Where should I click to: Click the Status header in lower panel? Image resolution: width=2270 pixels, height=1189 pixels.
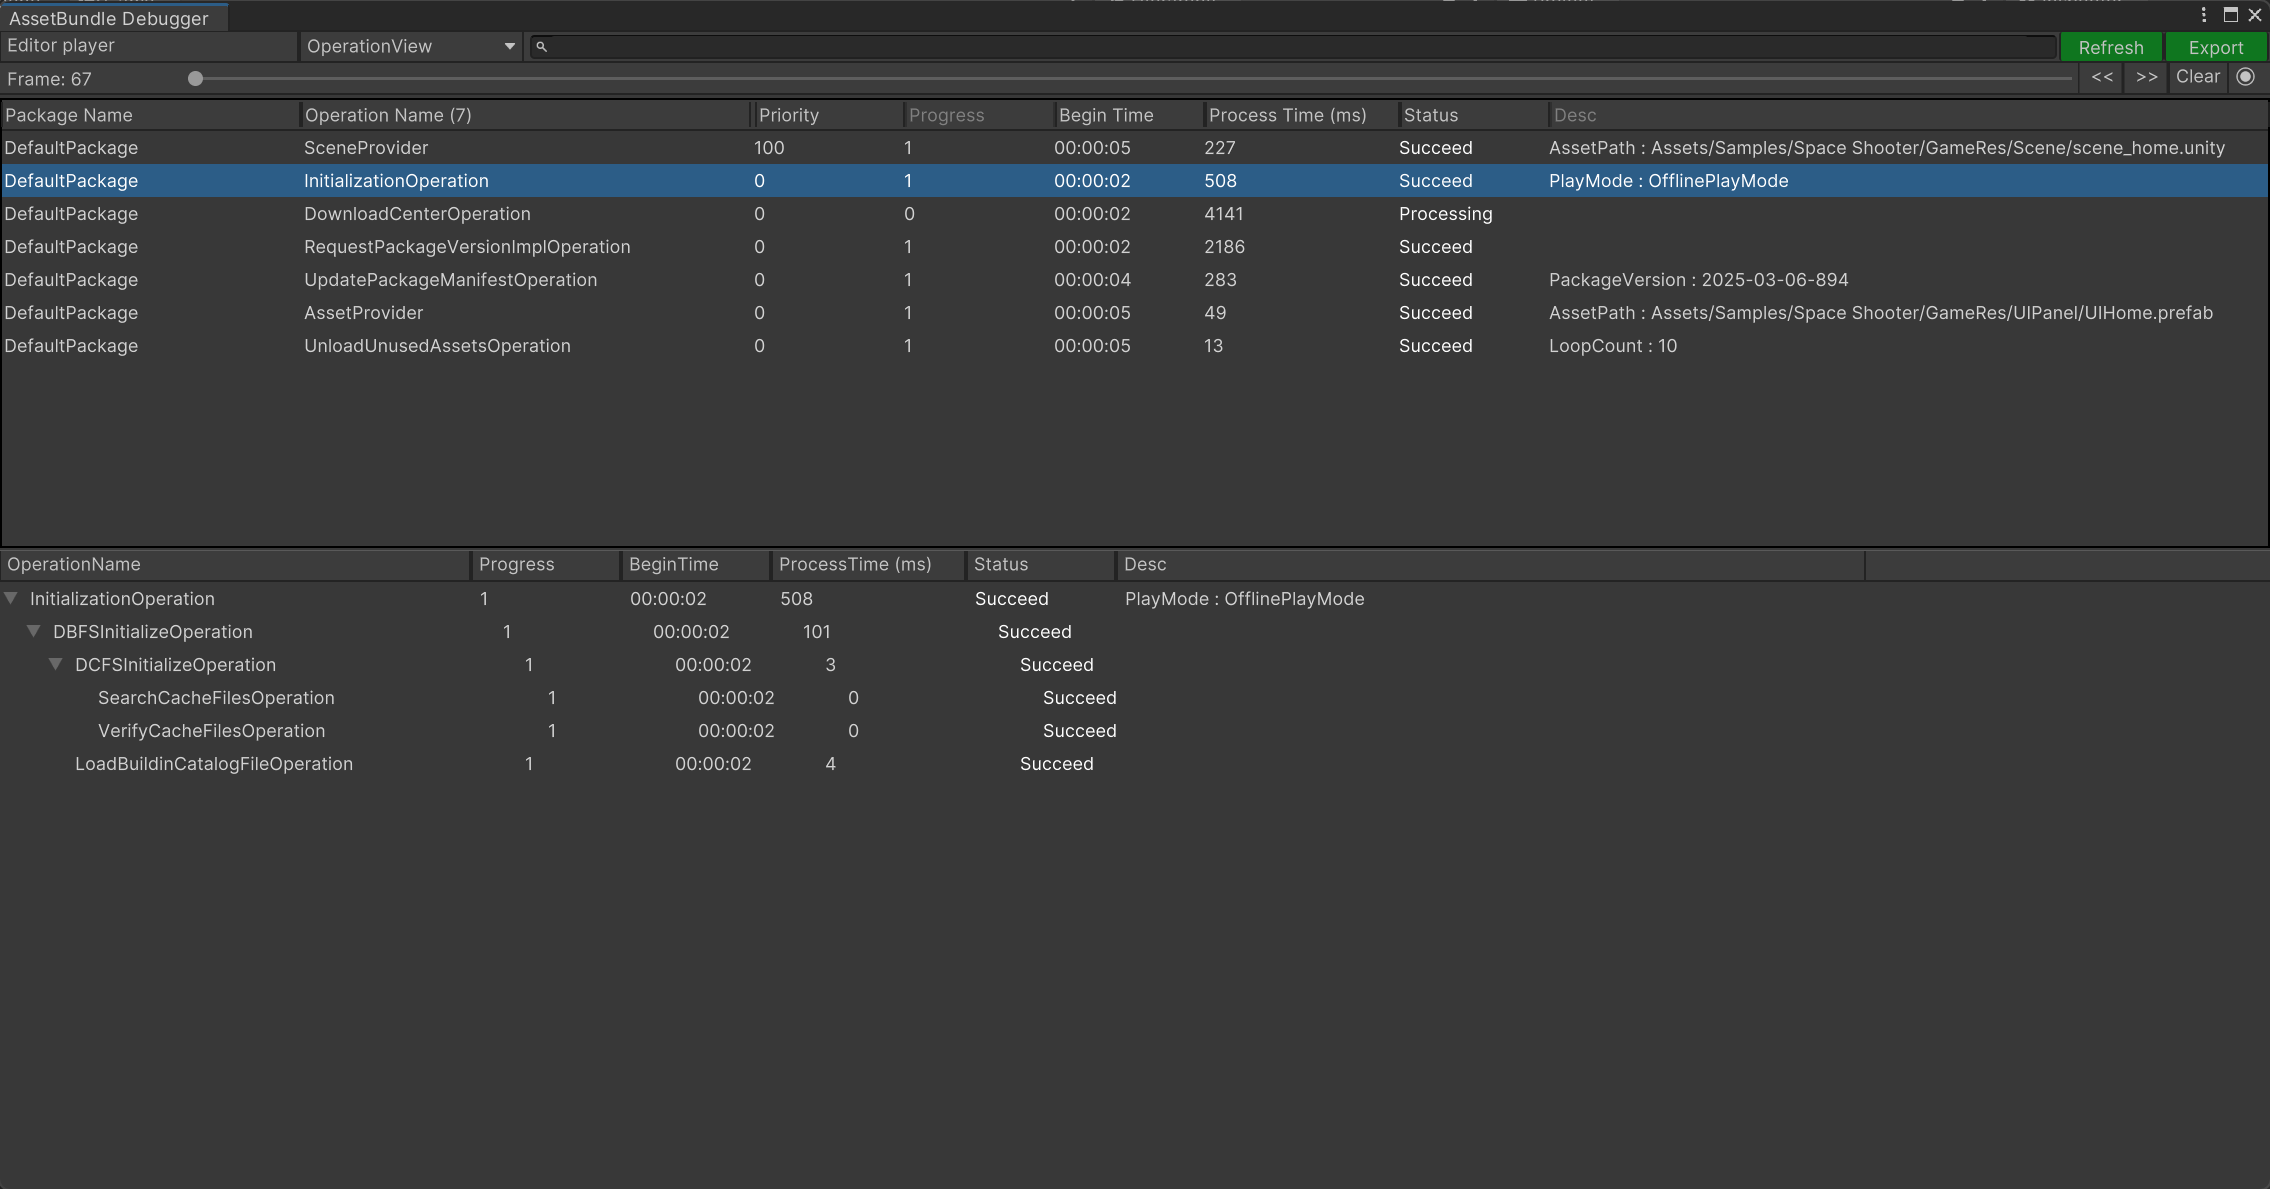point(1041,564)
